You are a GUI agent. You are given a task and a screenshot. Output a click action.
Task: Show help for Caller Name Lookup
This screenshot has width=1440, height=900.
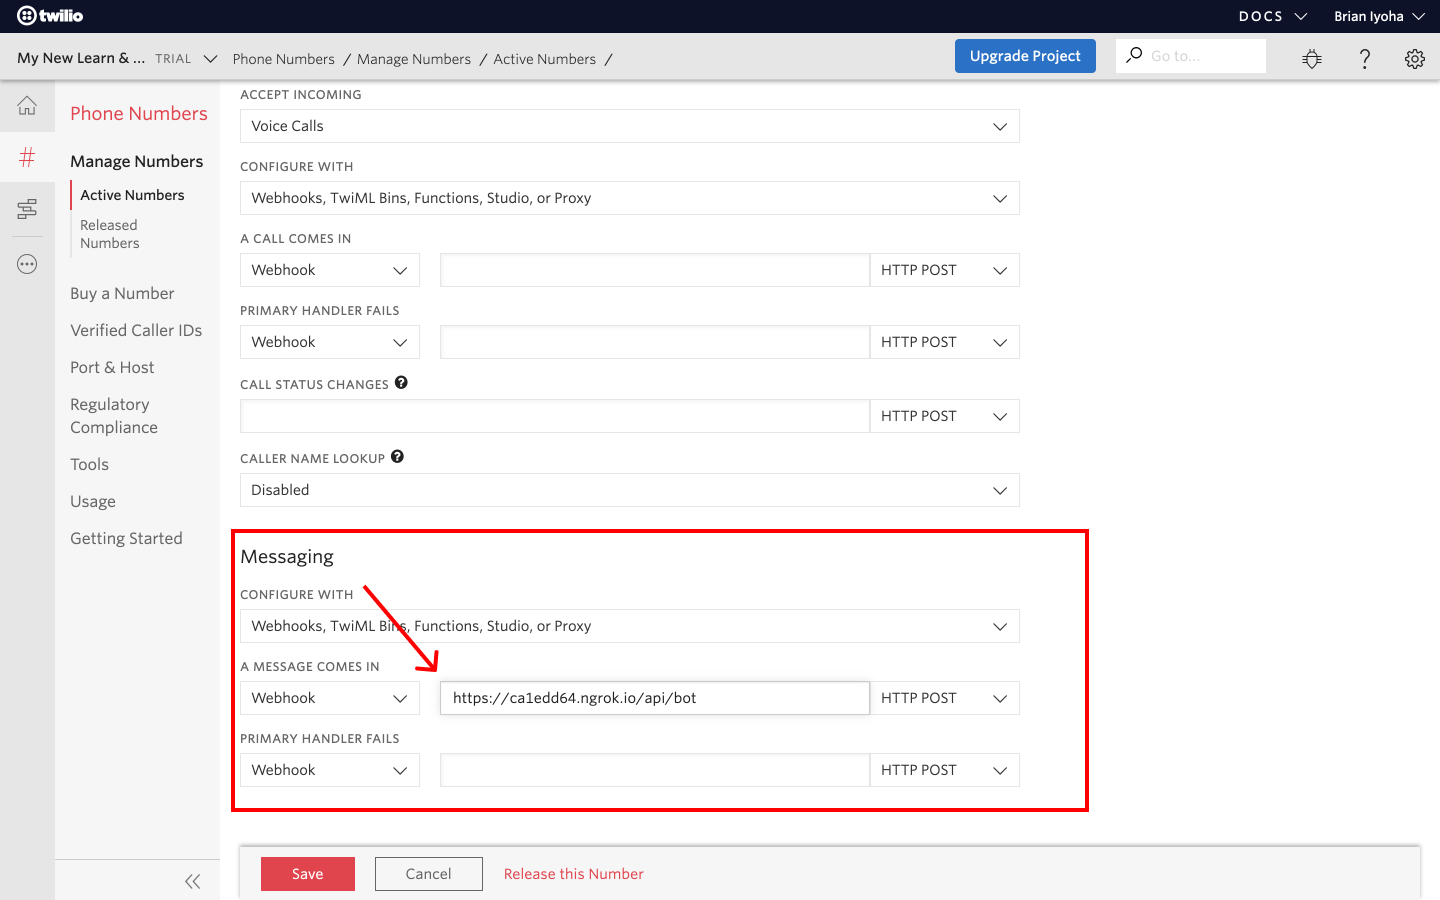click(397, 457)
